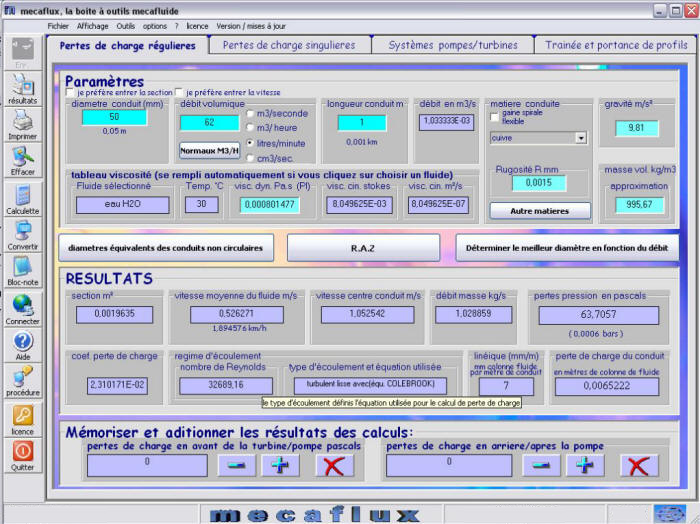Image resolution: width=700 pixels, height=524 pixels.
Task: Click the Normaux M3/H button
Action: [209, 151]
